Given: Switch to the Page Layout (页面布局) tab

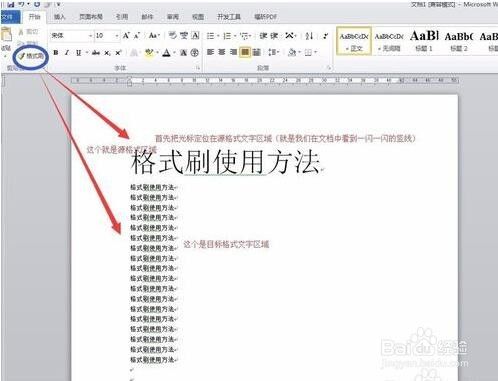Looking at the screenshot, I should [x=91, y=17].
